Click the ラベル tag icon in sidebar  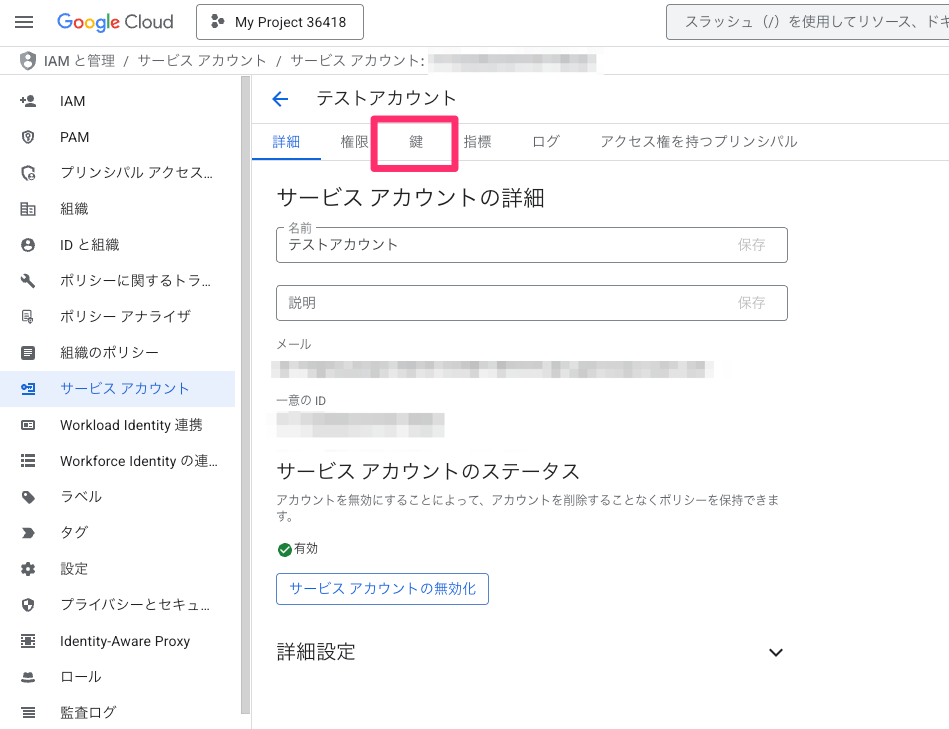pos(28,497)
